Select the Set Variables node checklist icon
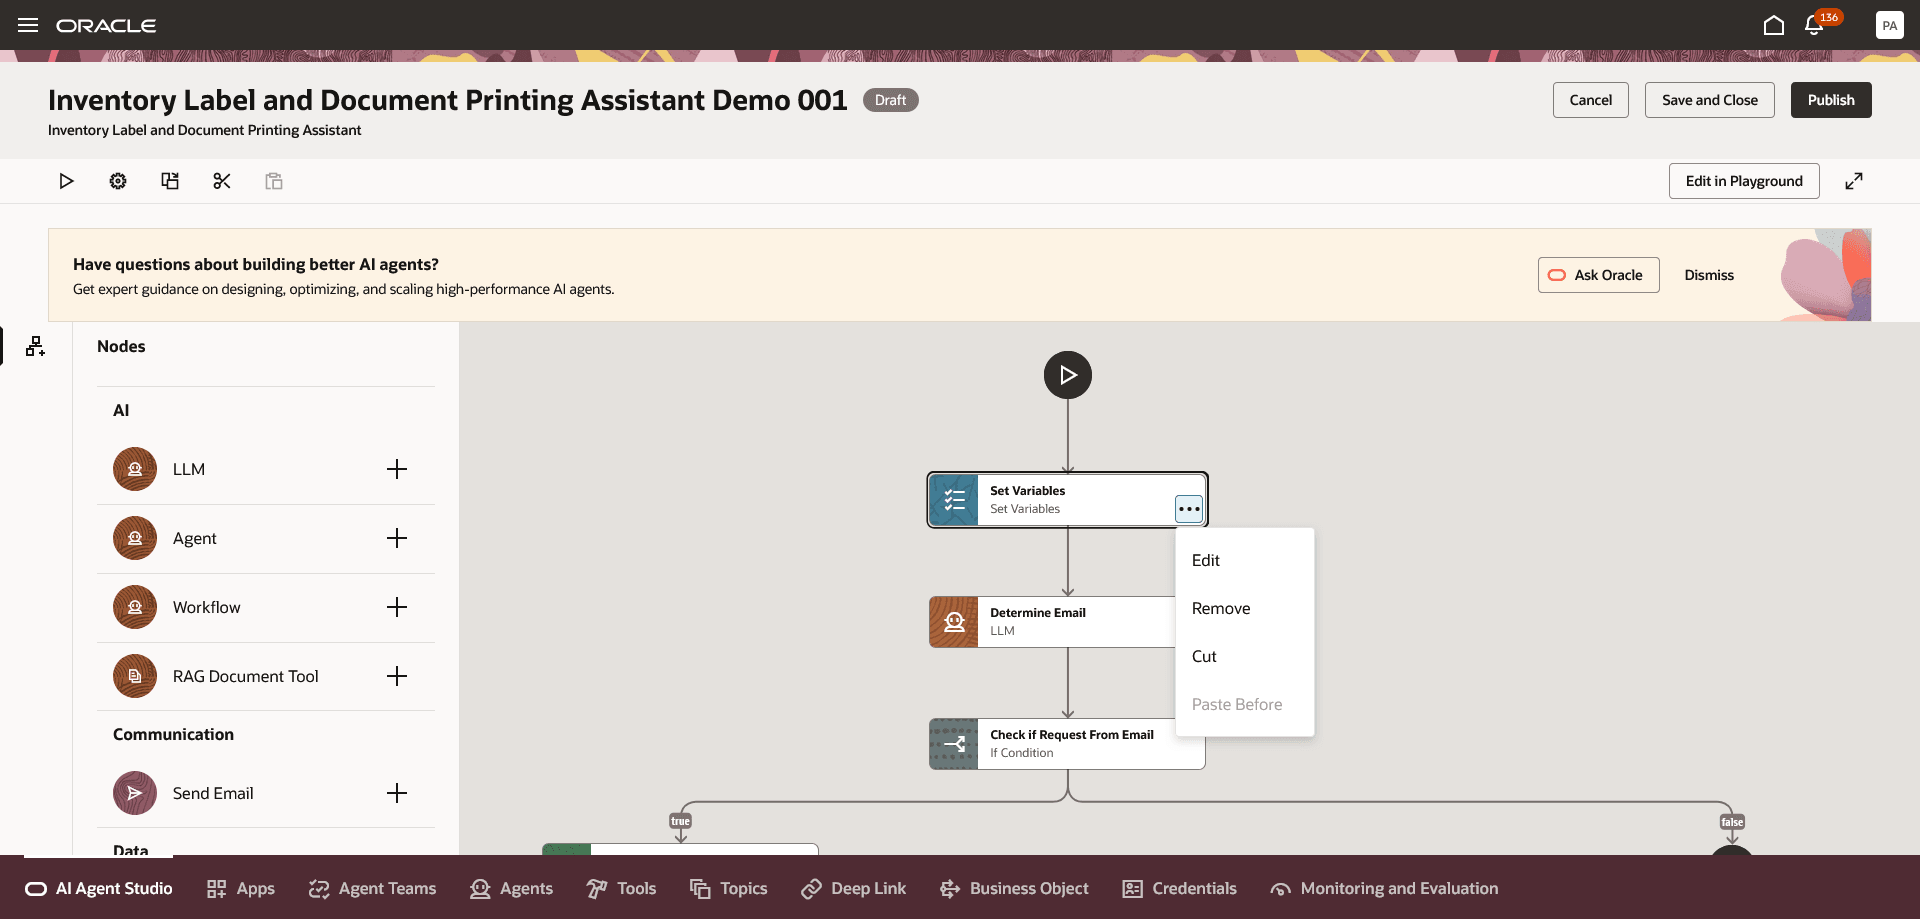This screenshot has width=1920, height=919. click(954, 500)
